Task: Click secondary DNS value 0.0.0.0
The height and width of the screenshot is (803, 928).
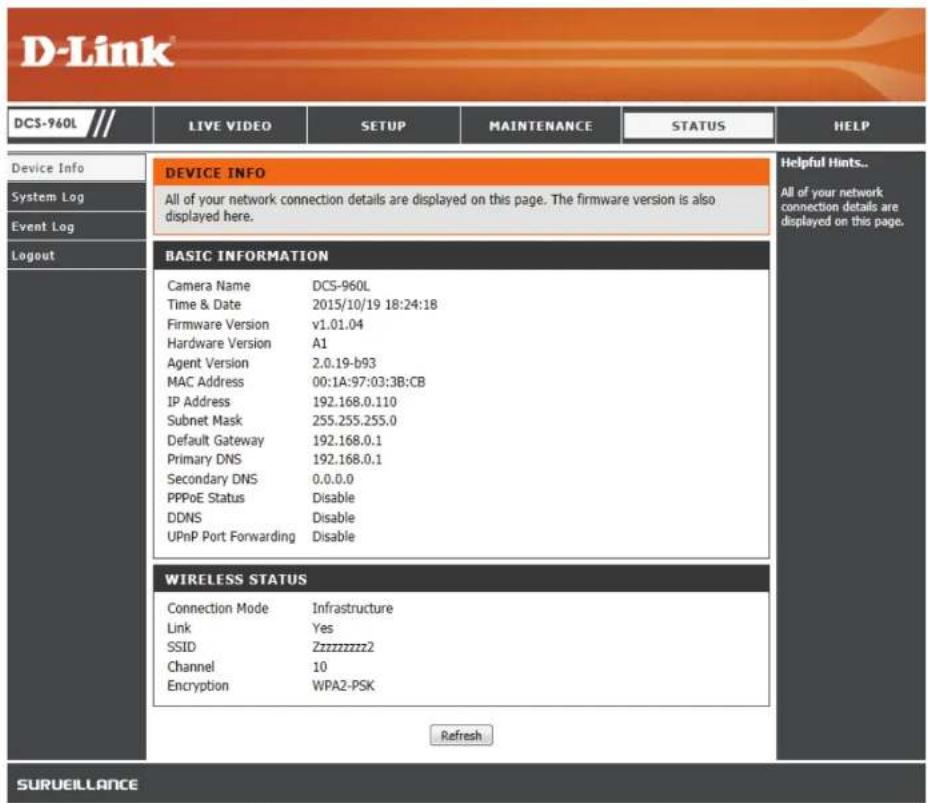Action: point(333,479)
